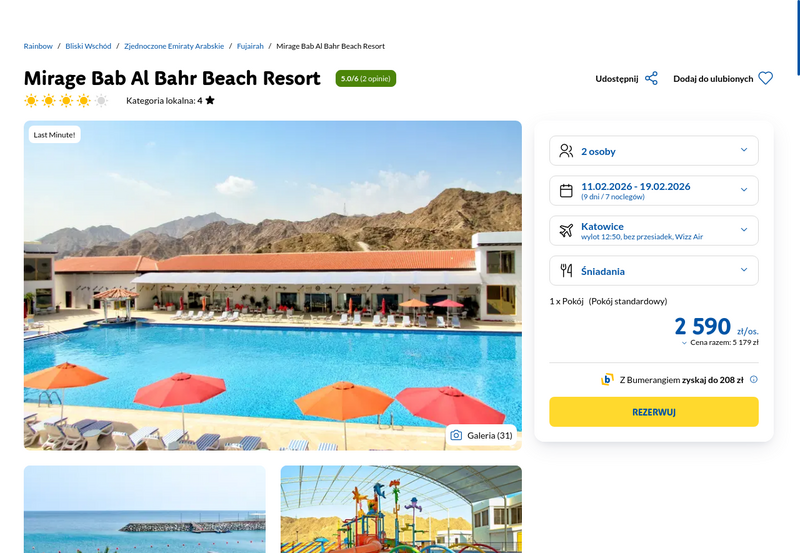The width and height of the screenshot is (800, 553).
Task: Click the fork and knife meal icon
Action: click(x=566, y=270)
